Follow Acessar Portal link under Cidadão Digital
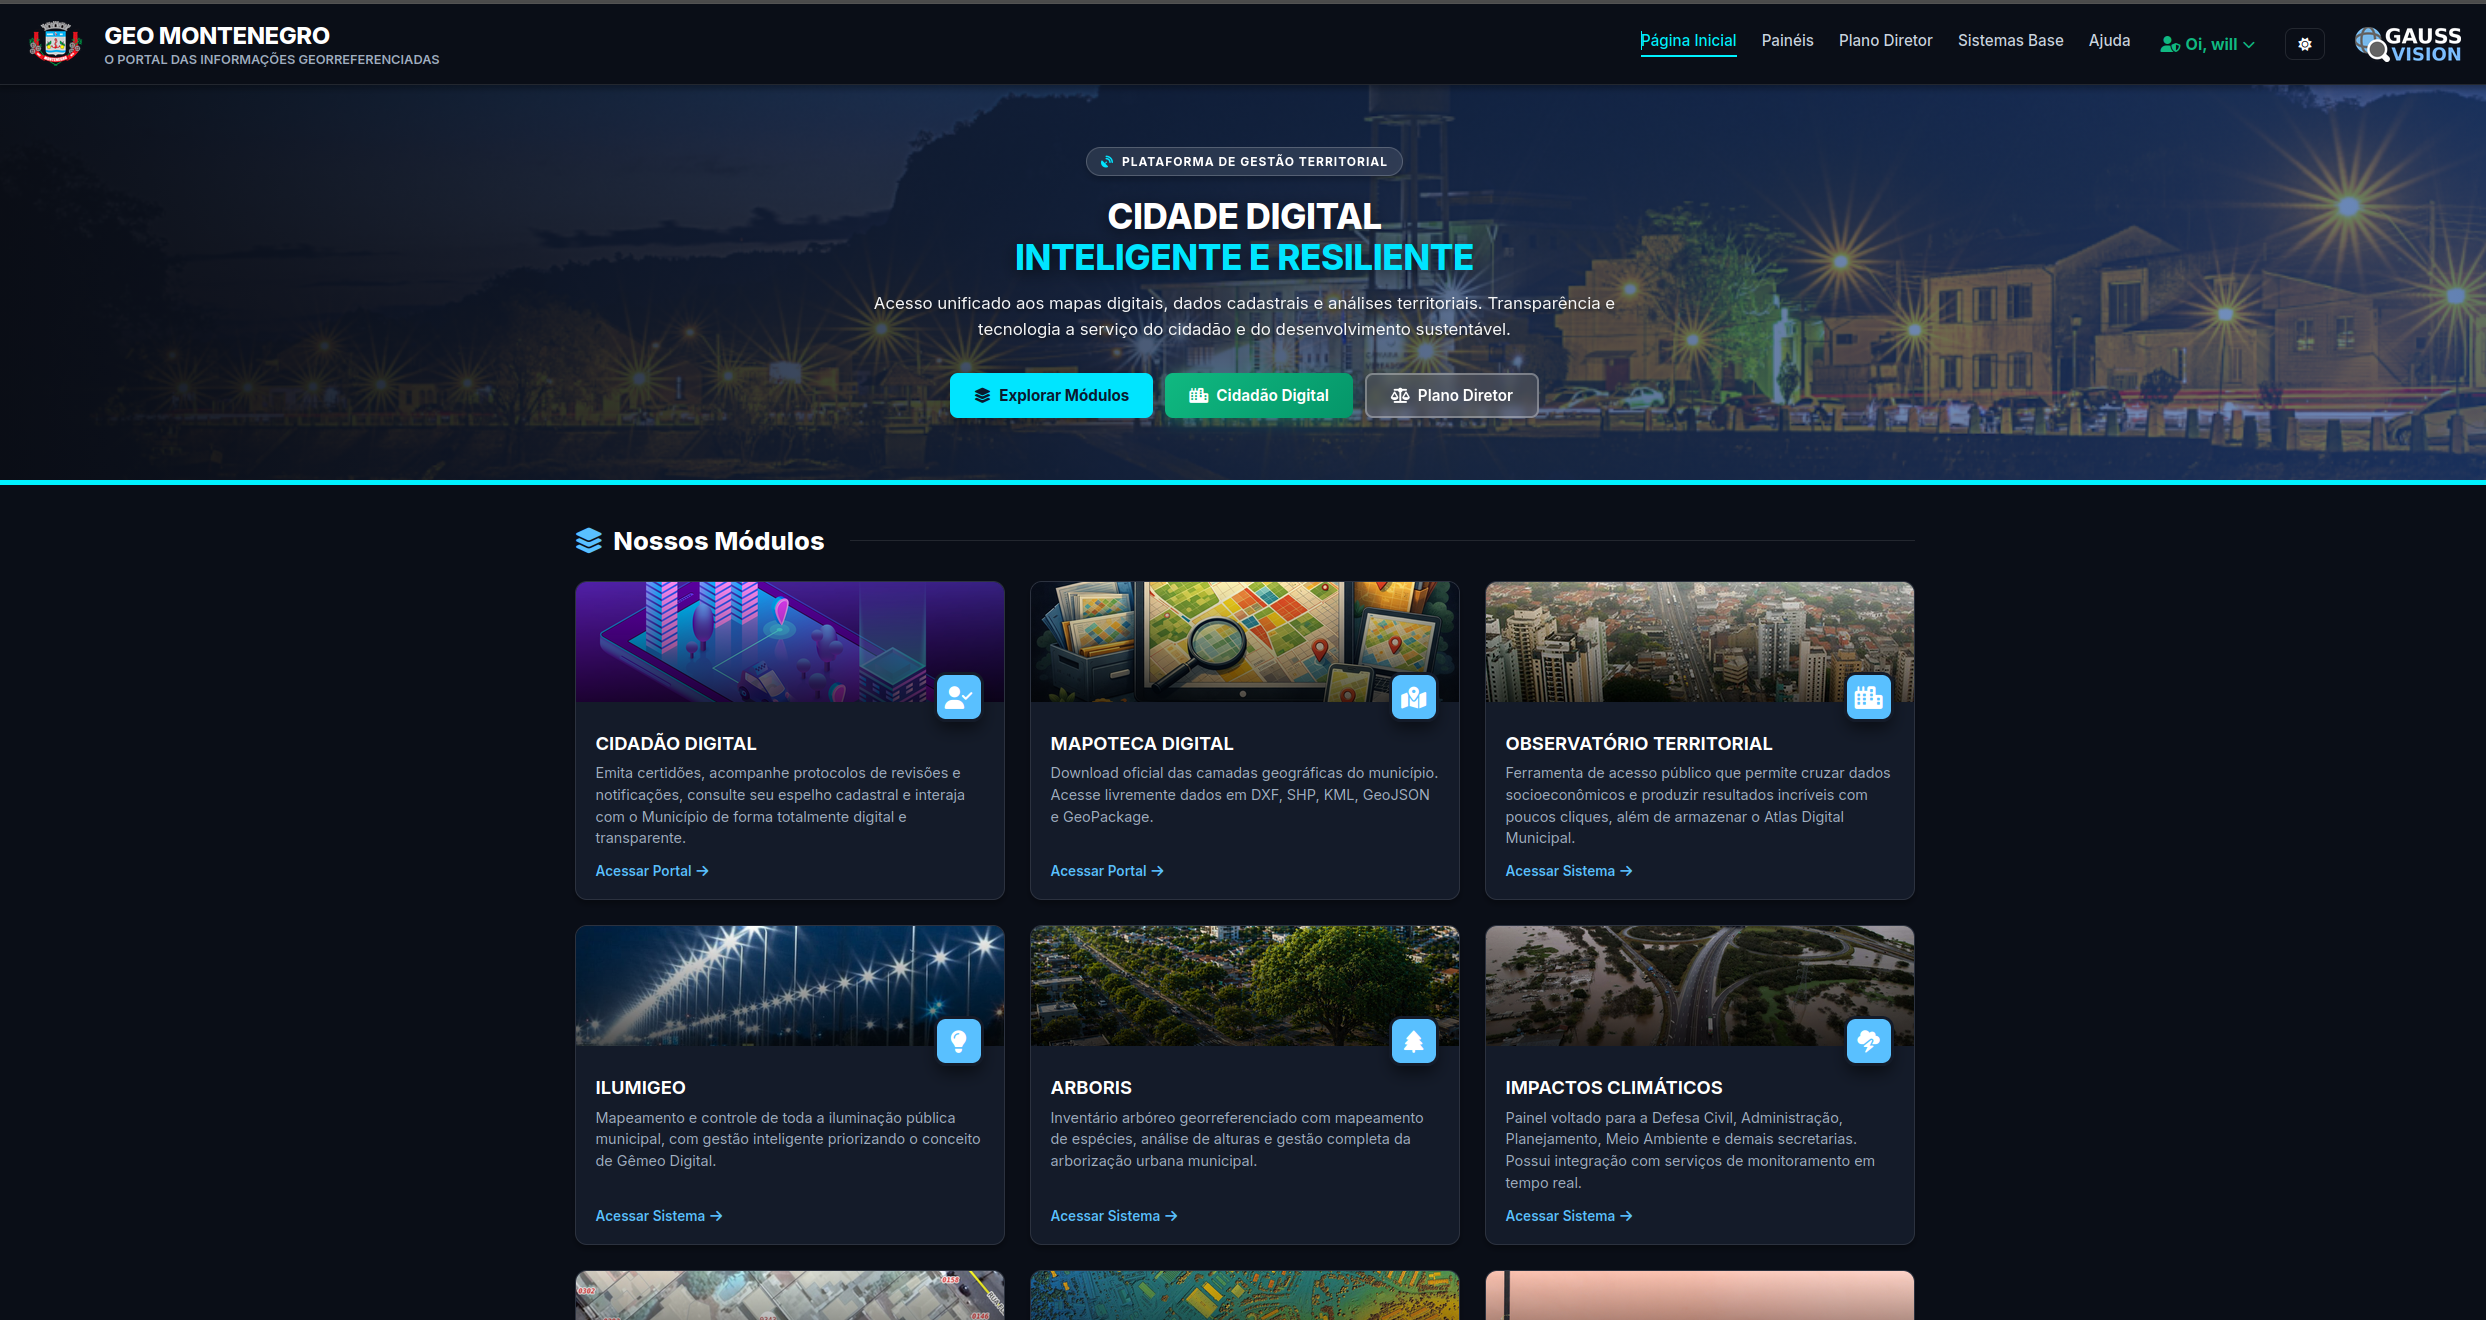The image size is (2486, 1320). (652, 871)
